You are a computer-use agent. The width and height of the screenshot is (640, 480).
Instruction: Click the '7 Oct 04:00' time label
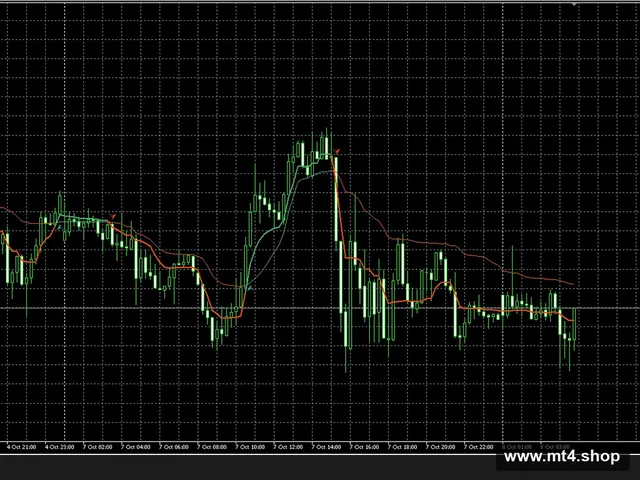[136, 447]
